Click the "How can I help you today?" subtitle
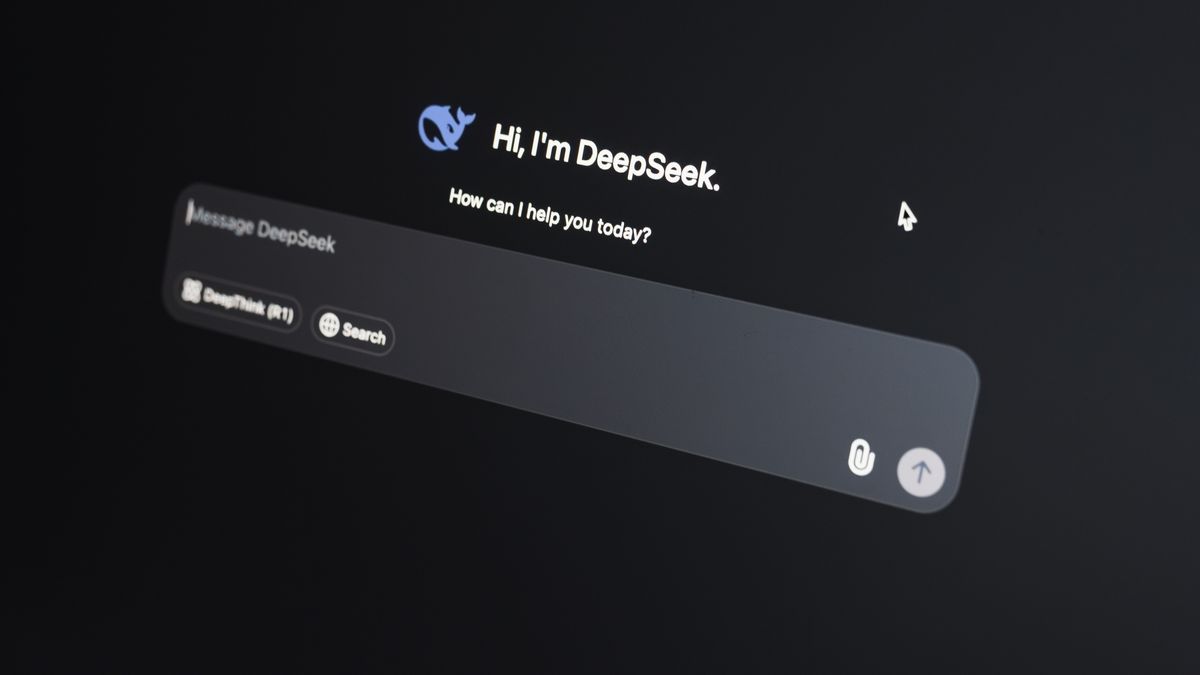The width and height of the screenshot is (1200, 675). click(x=550, y=216)
